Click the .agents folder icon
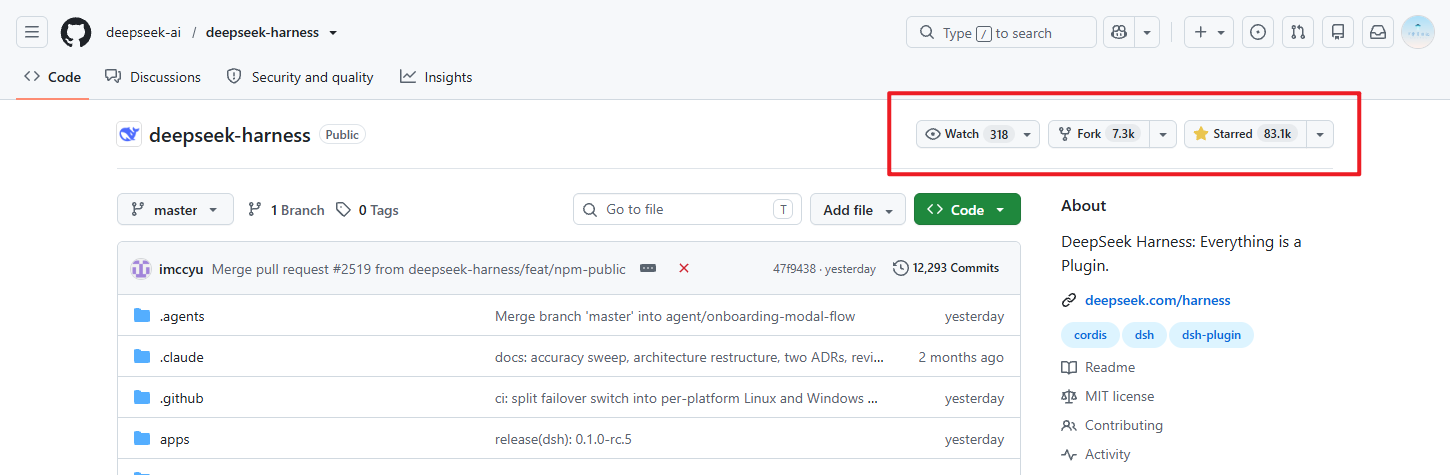The image size is (1450, 475). [x=142, y=316]
